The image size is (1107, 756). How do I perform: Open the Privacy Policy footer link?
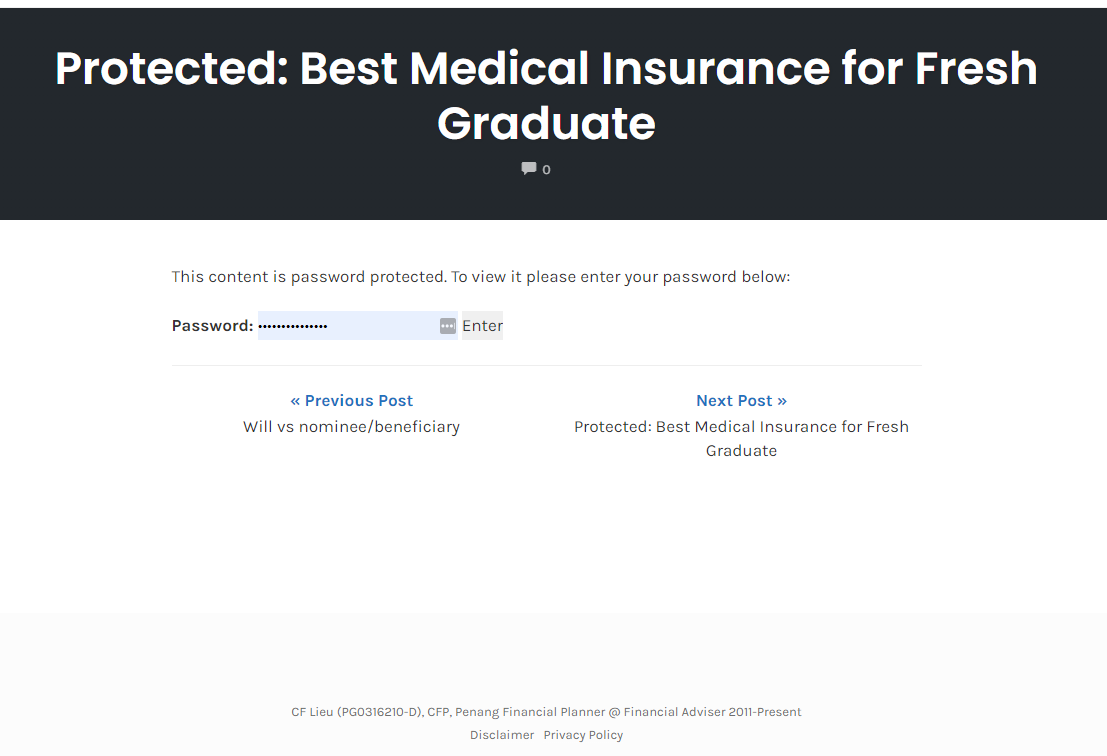click(x=583, y=735)
